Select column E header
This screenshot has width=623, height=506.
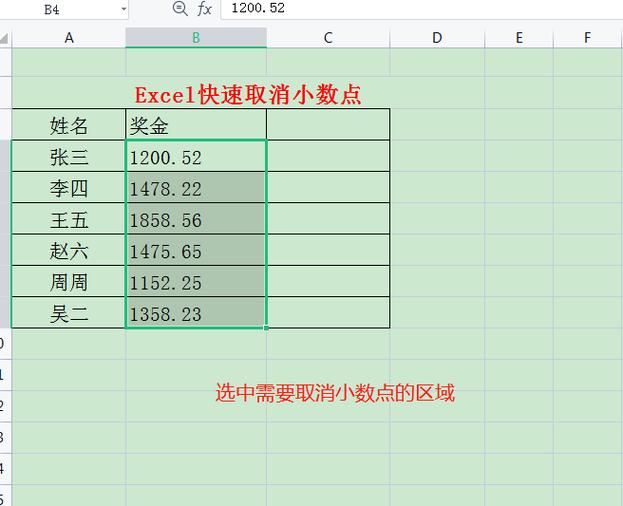click(519, 38)
